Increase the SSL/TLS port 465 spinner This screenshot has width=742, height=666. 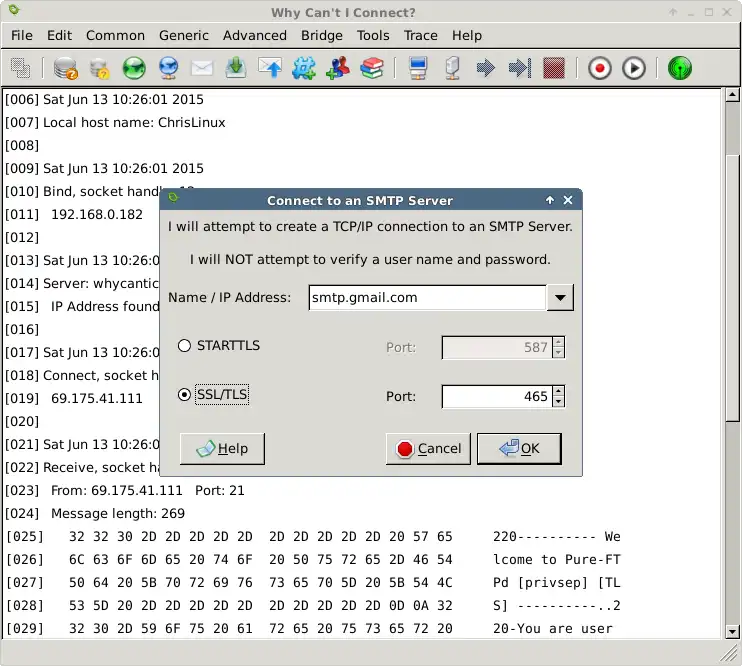pyautogui.click(x=558, y=391)
